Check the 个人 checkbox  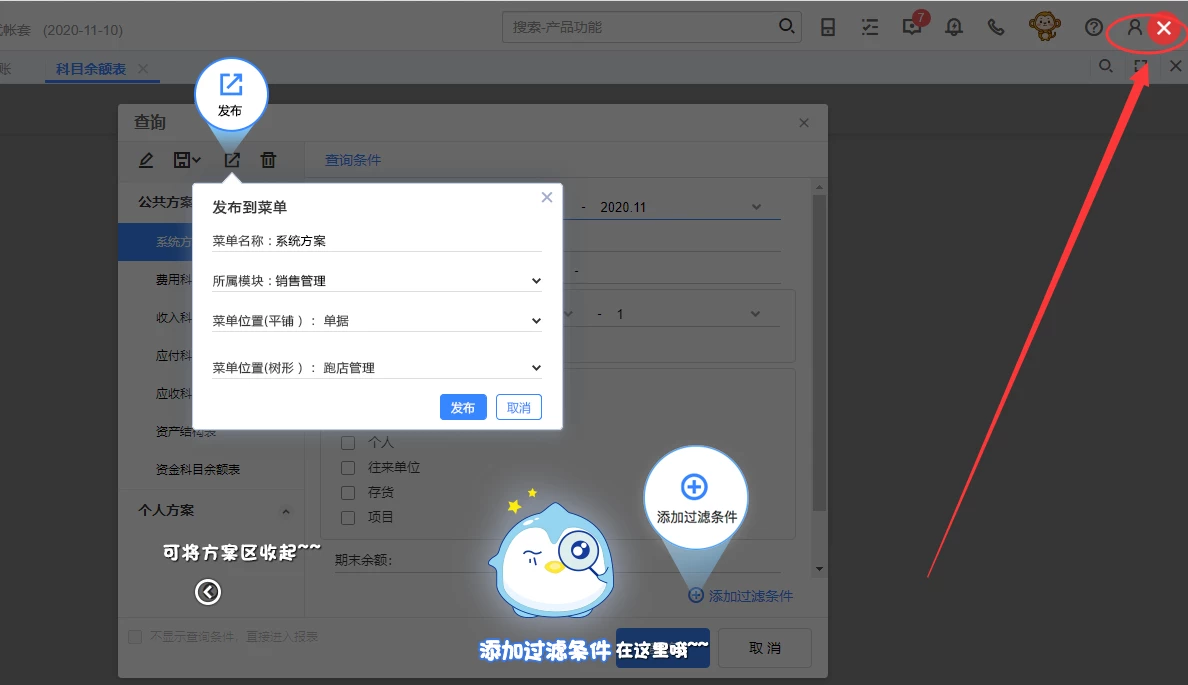coord(348,442)
